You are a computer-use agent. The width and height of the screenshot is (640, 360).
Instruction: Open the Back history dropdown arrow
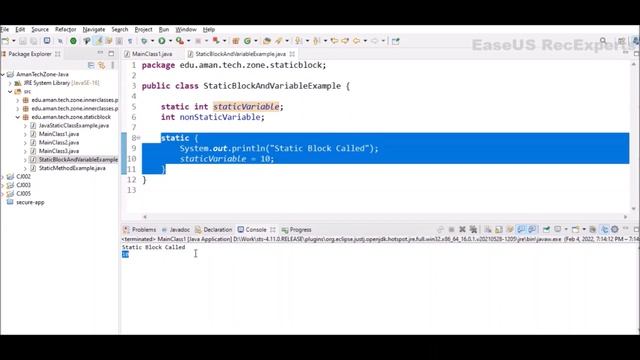pos(365,41)
